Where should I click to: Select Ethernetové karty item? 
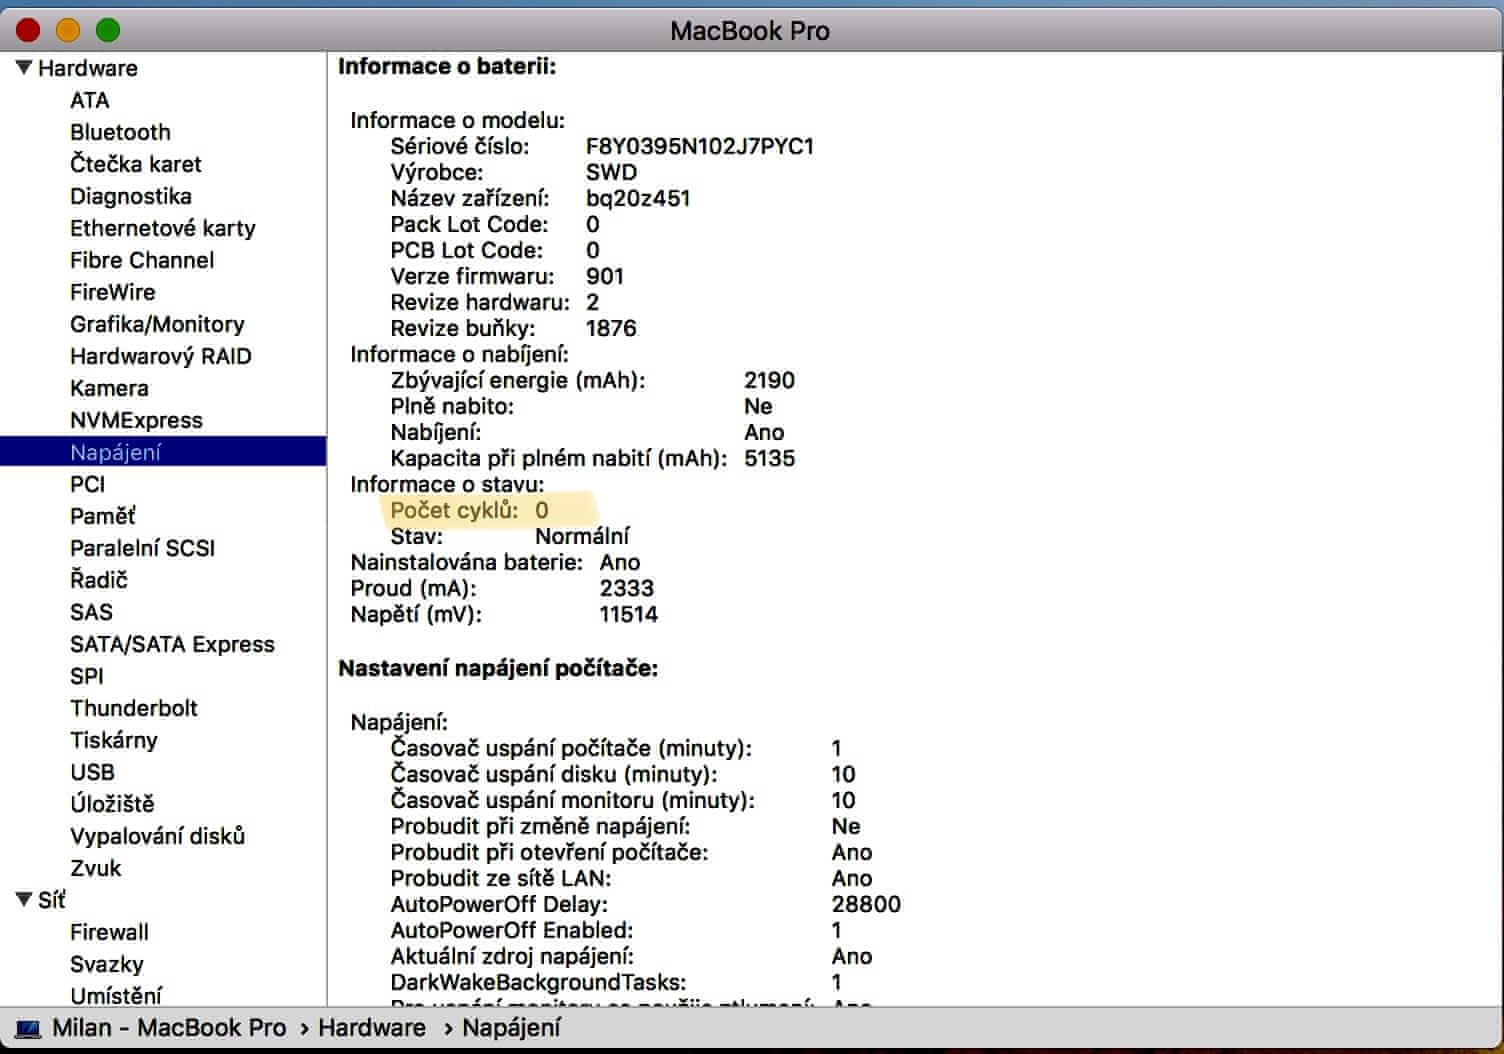coord(163,228)
